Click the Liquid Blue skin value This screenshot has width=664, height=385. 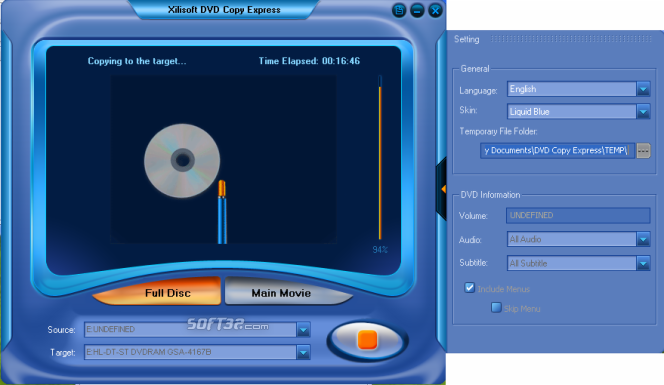tap(529, 112)
